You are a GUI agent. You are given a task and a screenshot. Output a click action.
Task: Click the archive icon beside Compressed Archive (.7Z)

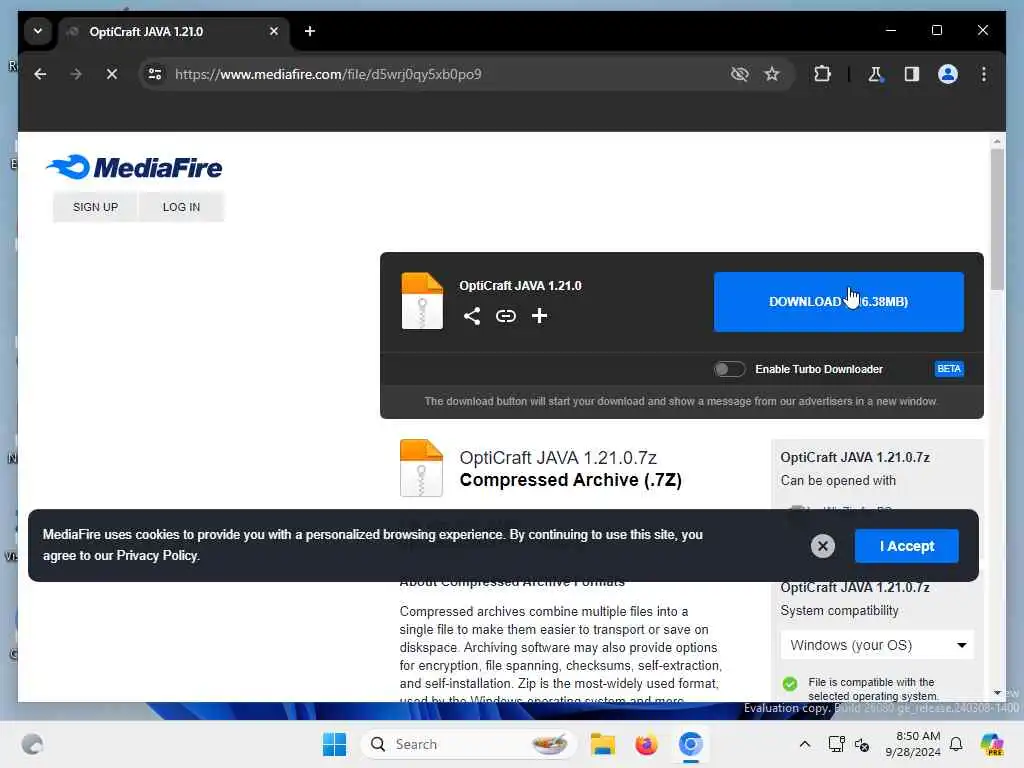[421, 468]
